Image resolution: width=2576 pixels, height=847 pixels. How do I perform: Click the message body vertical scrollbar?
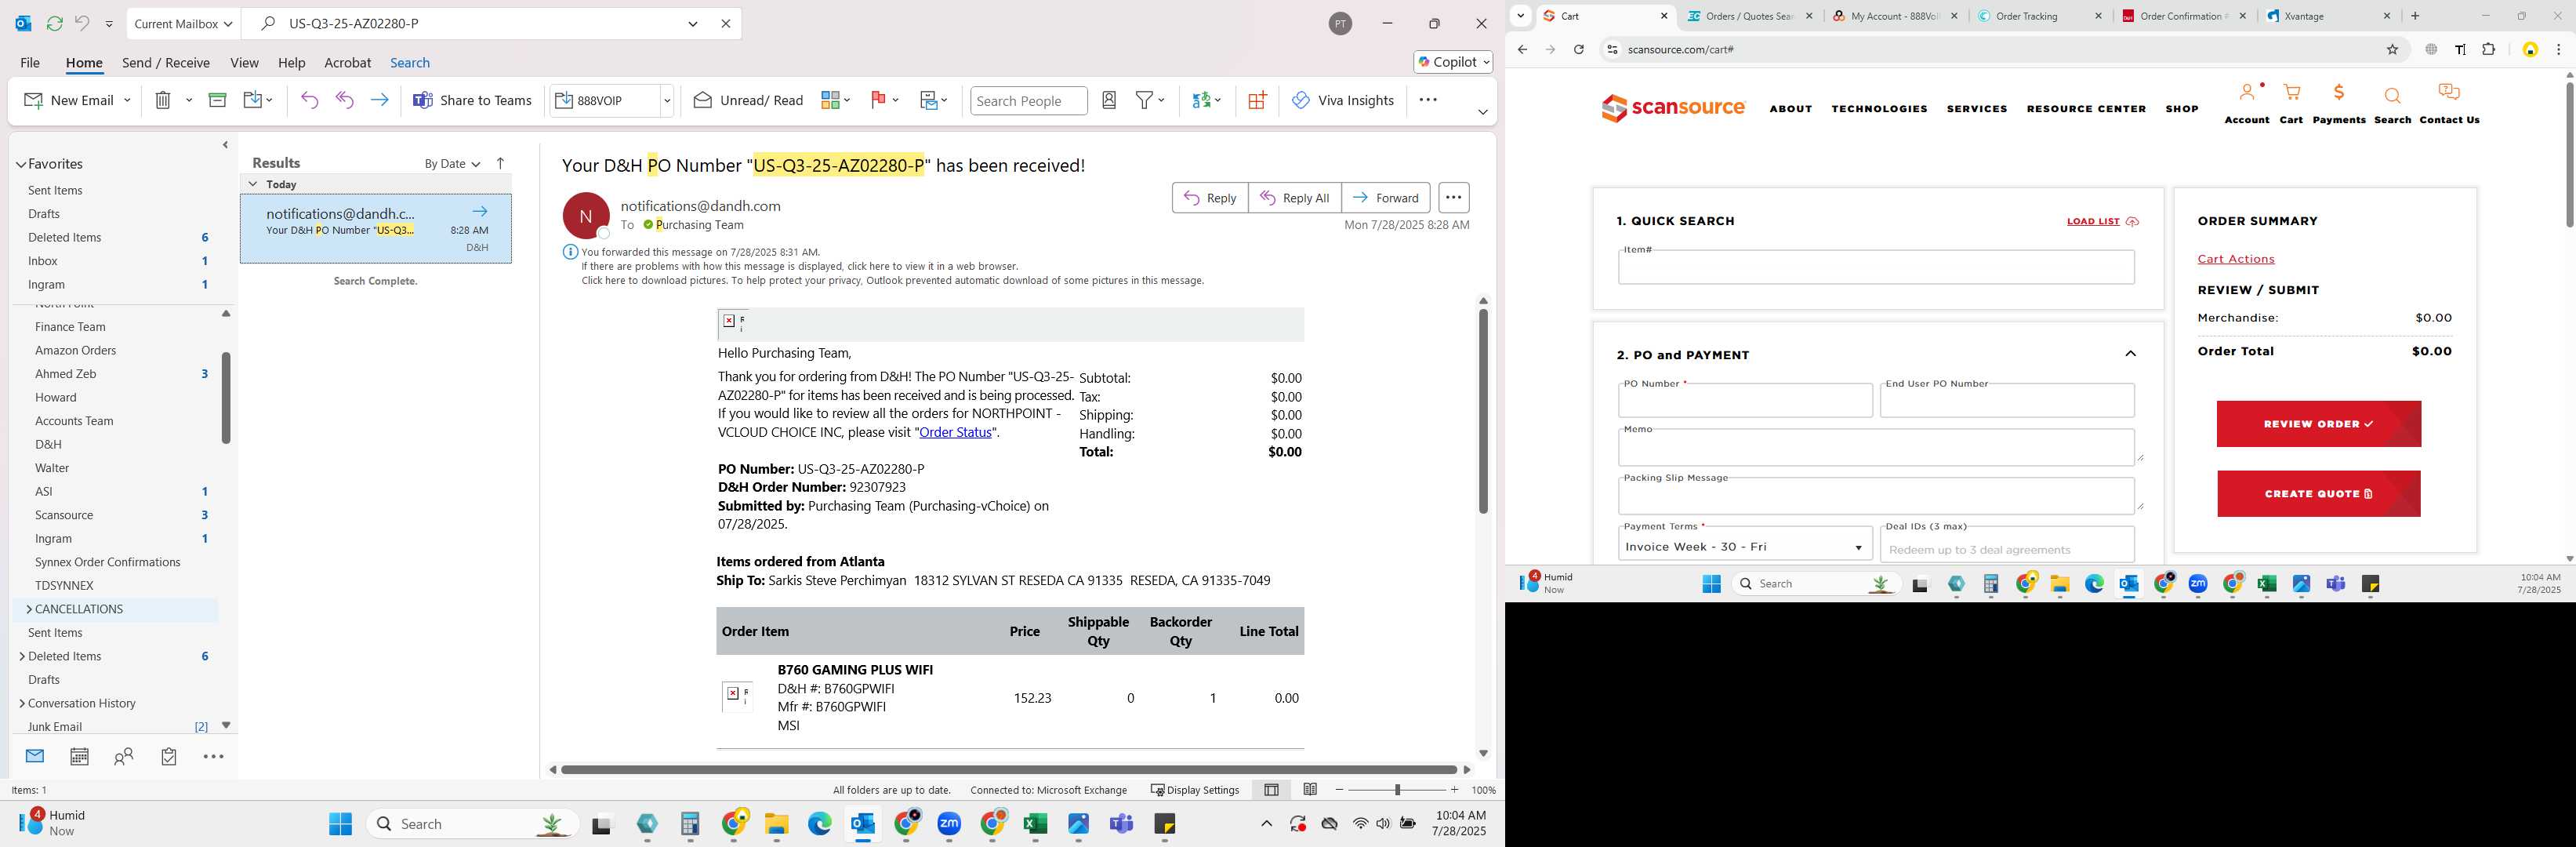1483,412
